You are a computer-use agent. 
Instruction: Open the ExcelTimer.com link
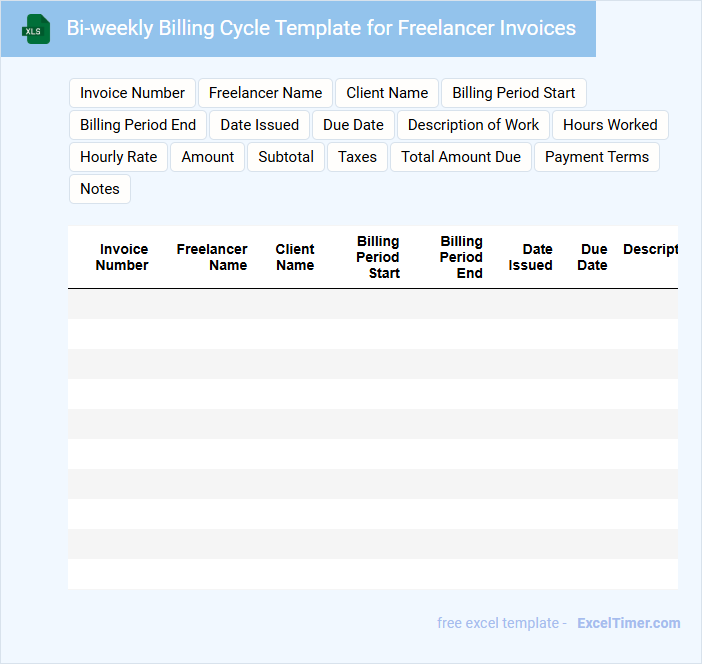(628, 623)
